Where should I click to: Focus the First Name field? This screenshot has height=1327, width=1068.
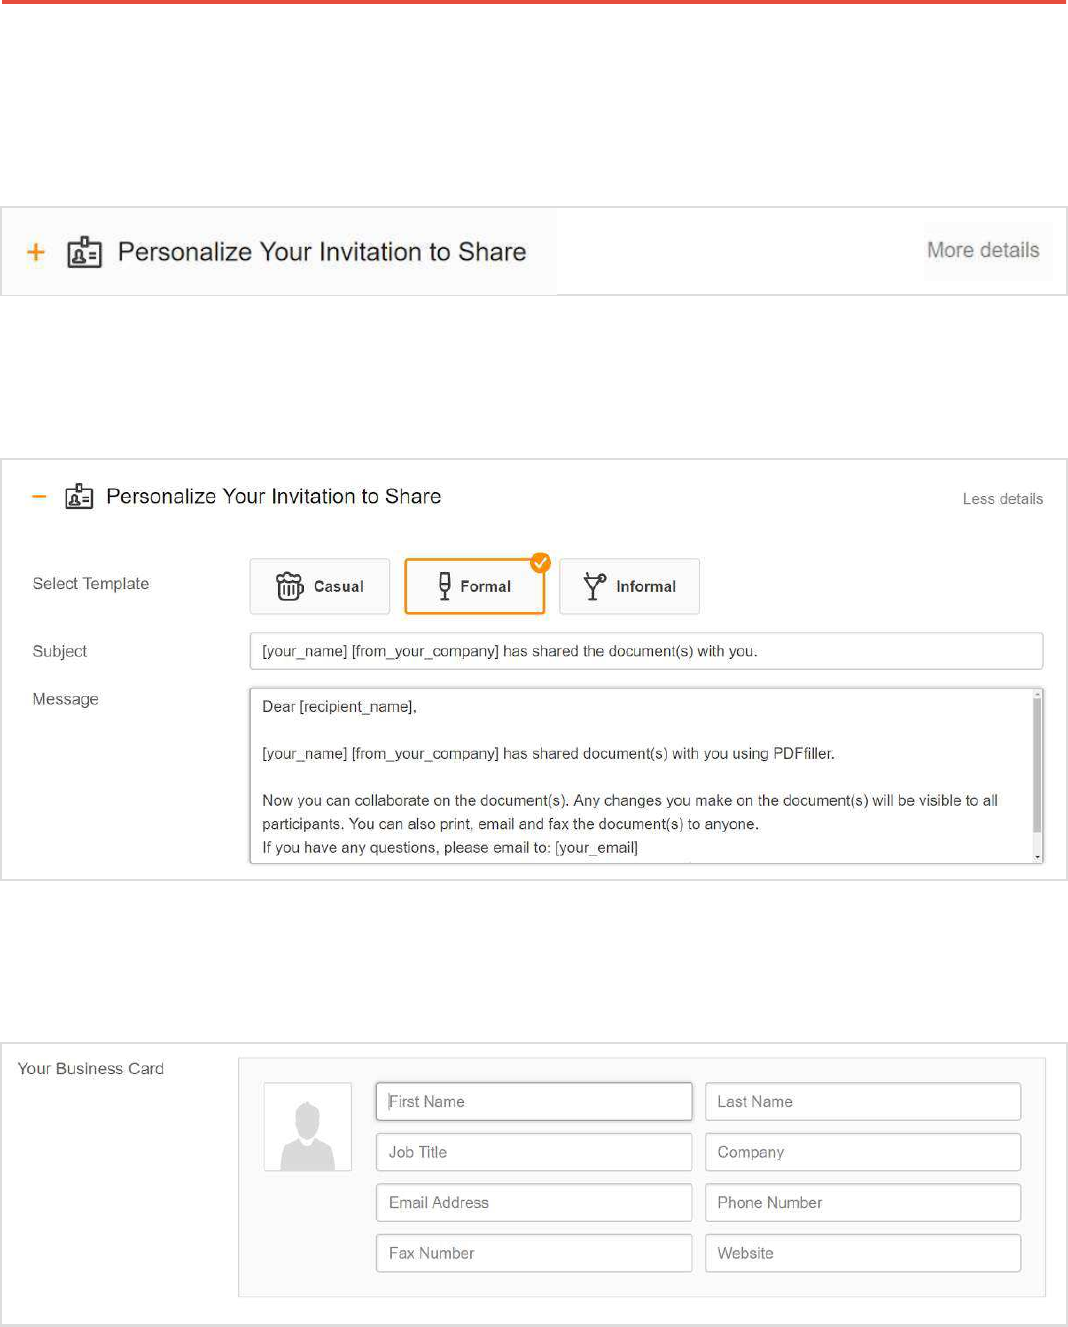point(534,1102)
